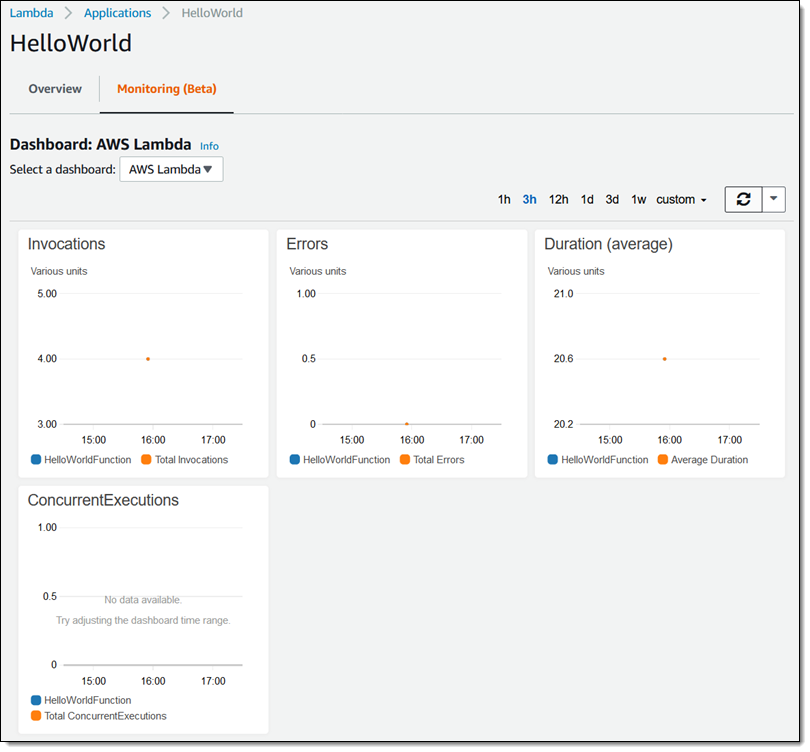Click the refresh dashboard icon button
Screen dimensions: 810x752
(x=743, y=199)
